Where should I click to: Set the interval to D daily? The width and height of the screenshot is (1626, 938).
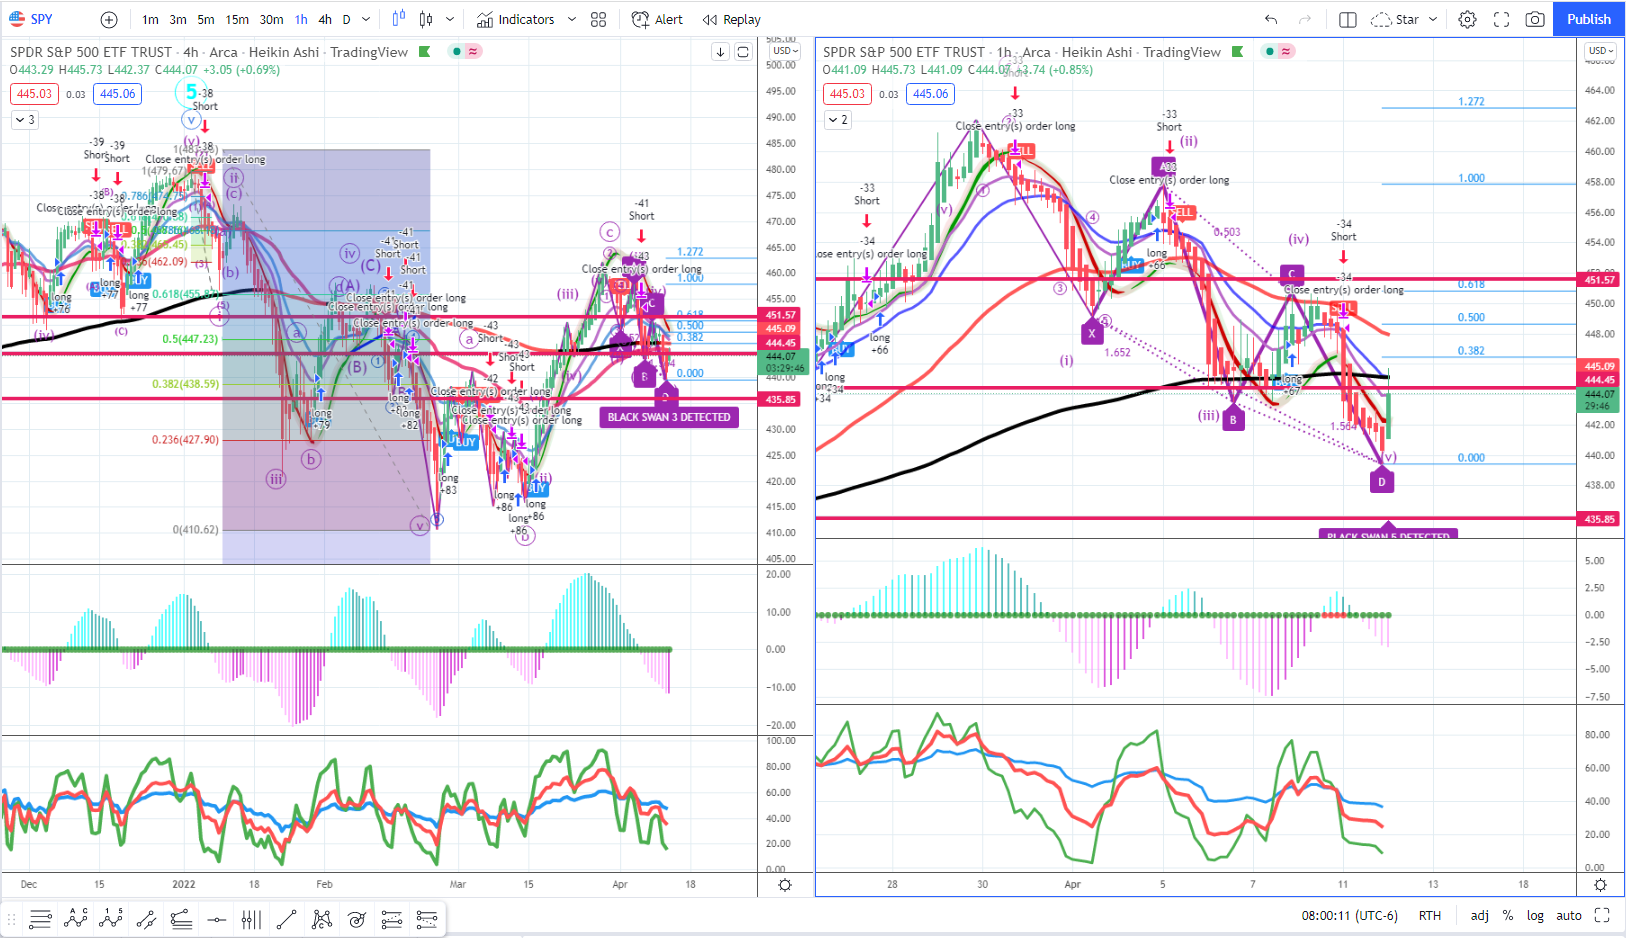click(x=346, y=19)
